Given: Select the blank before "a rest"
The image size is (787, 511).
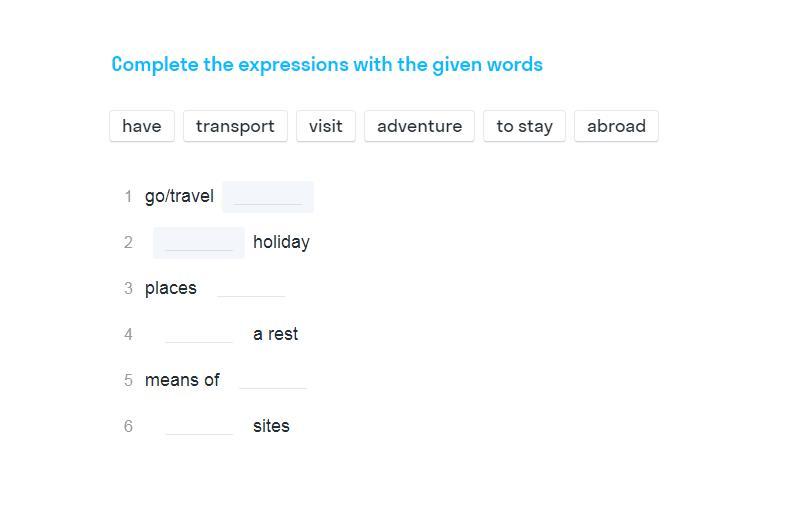Looking at the screenshot, I should (x=199, y=335).
